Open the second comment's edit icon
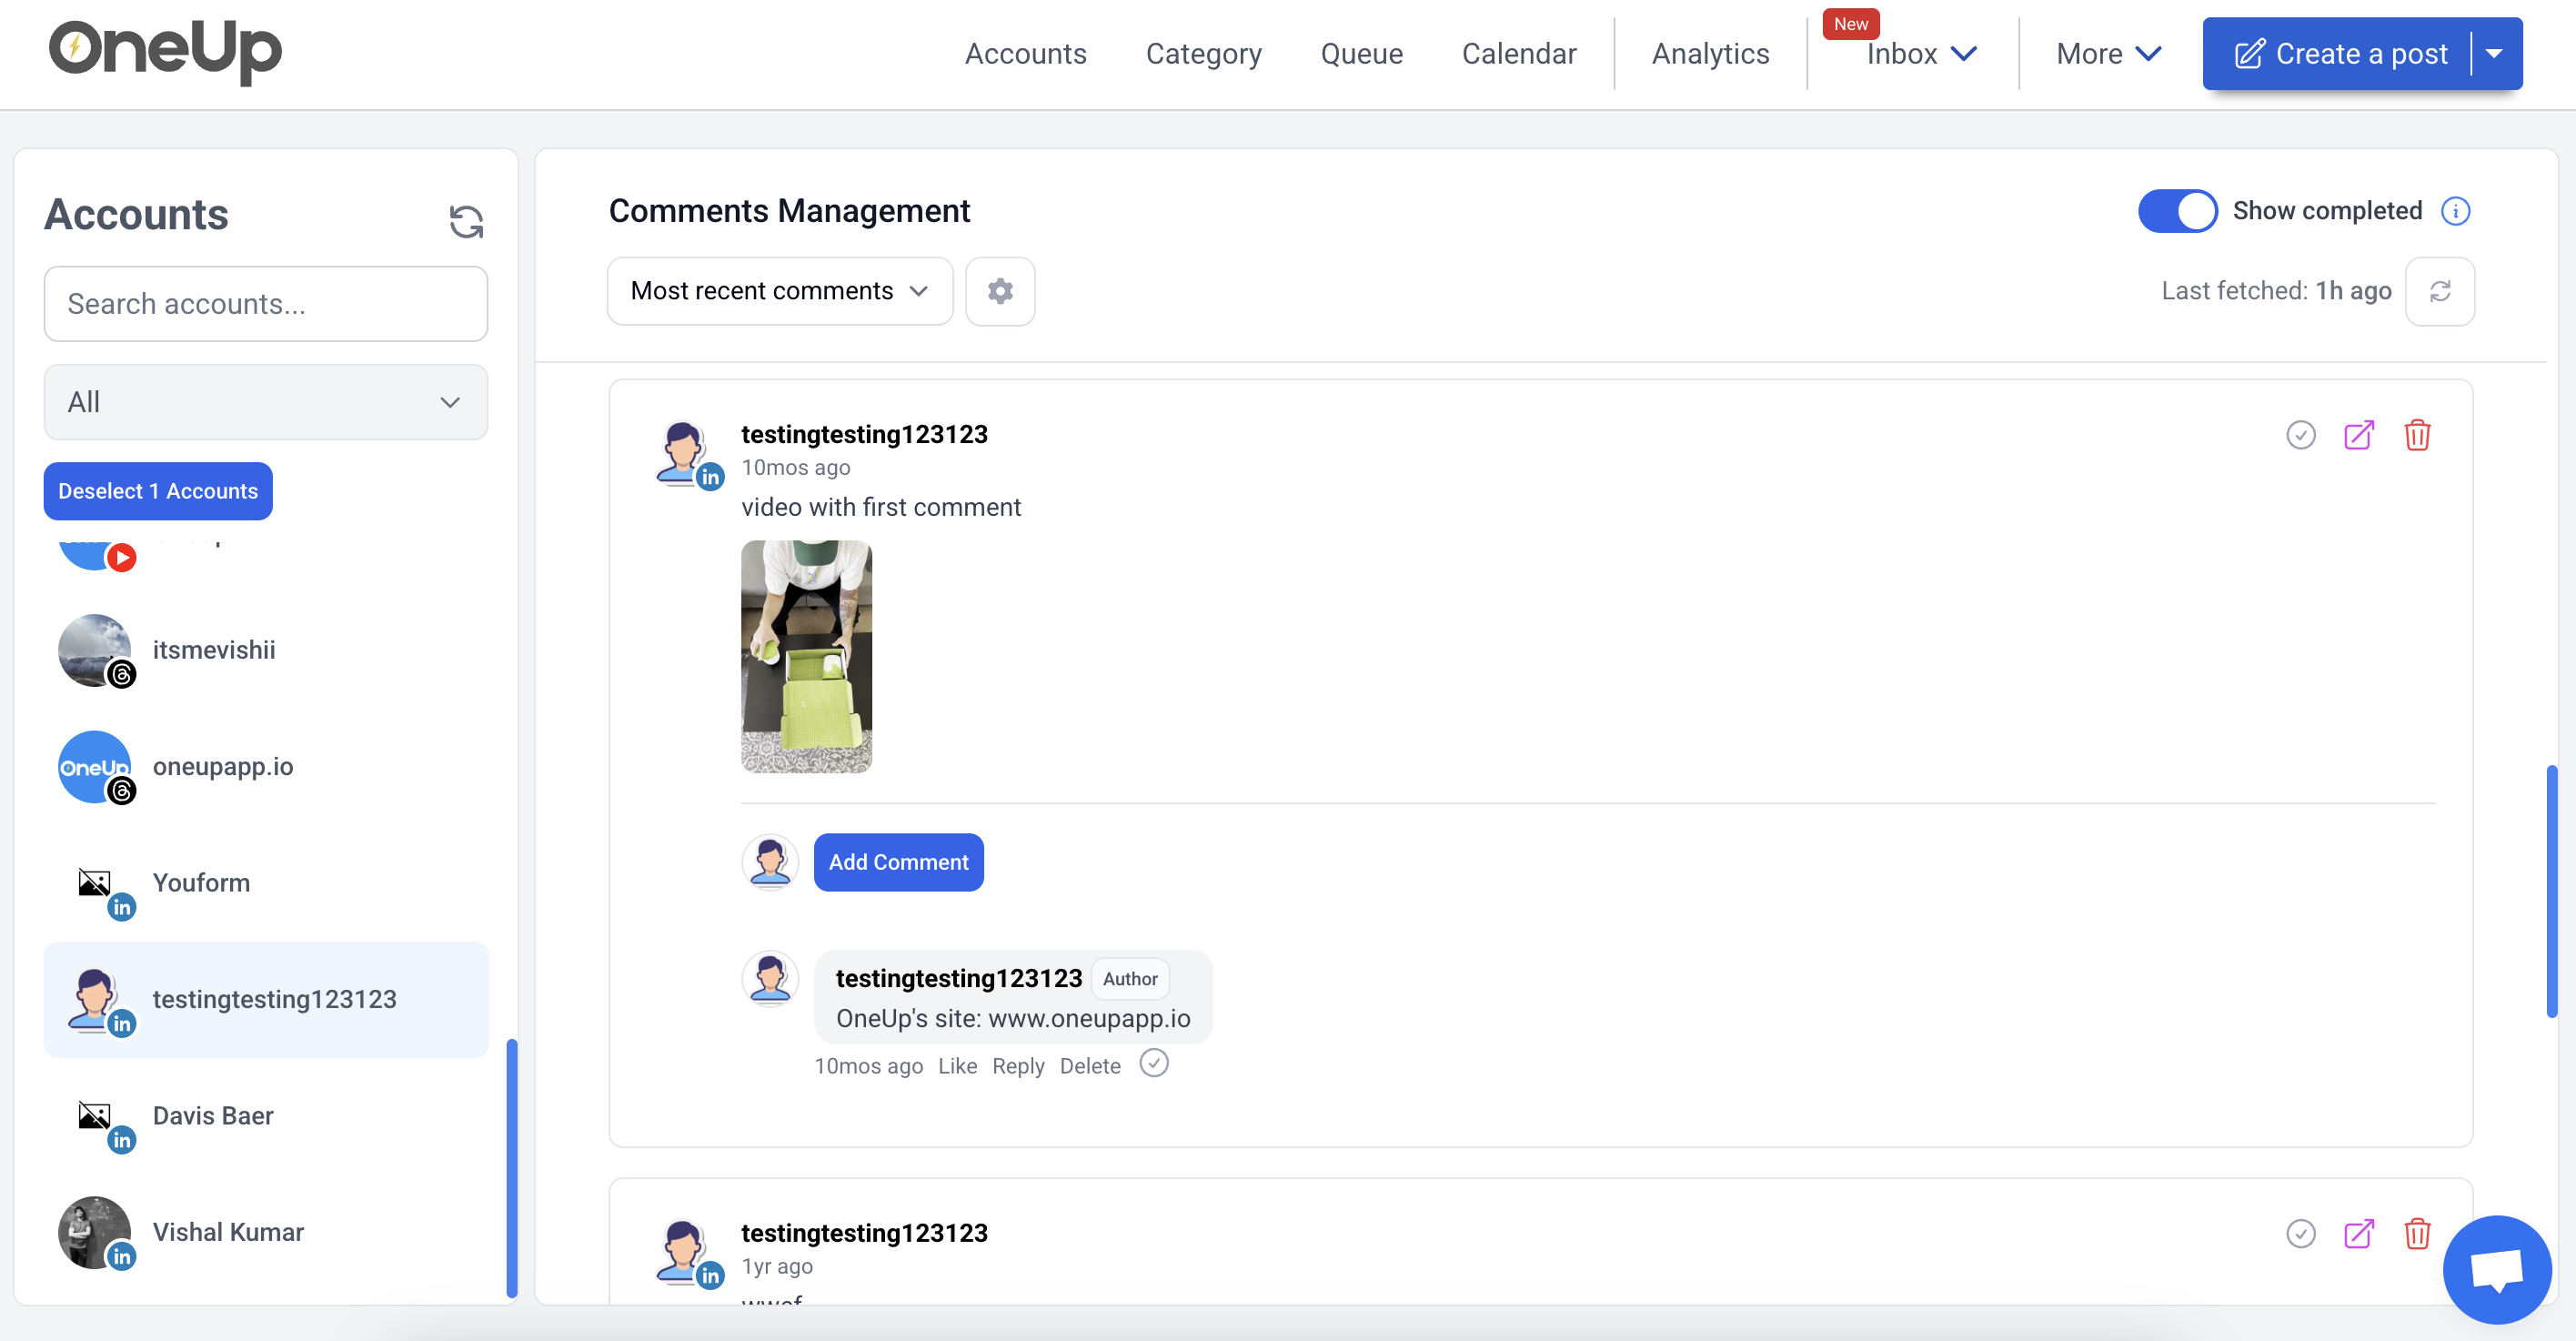Image resolution: width=2576 pixels, height=1341 pixels. pos(2360,1234)
